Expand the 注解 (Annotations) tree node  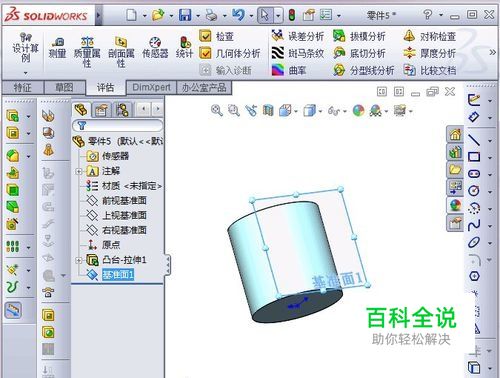tap(79, 171)
